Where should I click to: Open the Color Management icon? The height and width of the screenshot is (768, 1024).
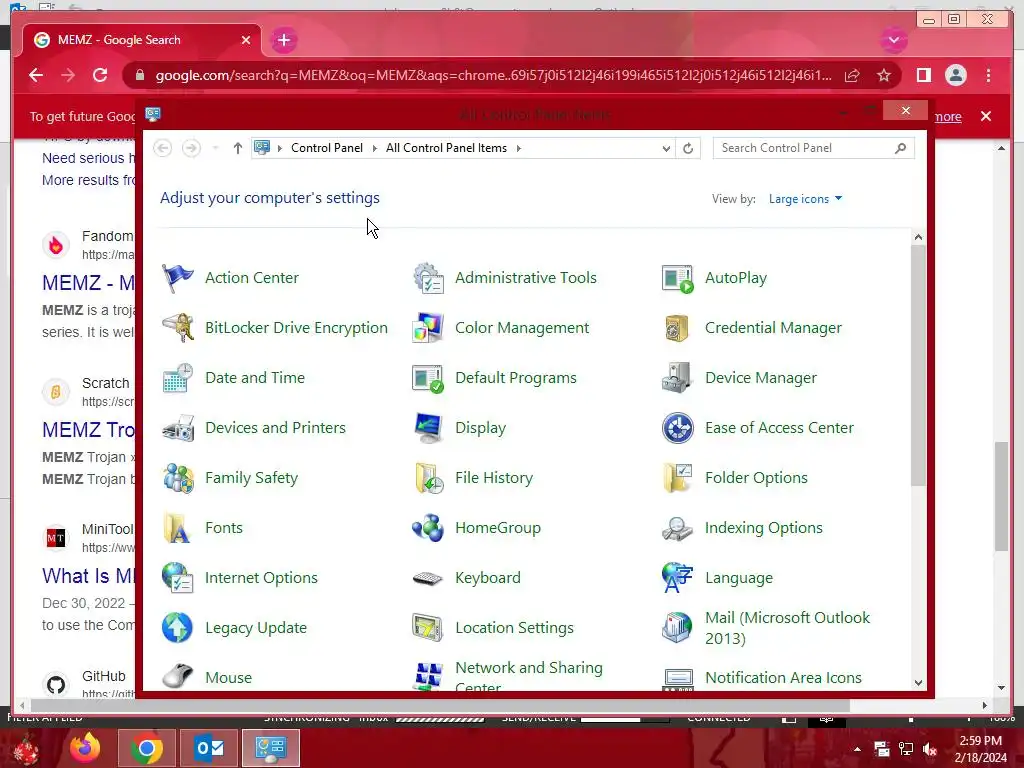(428, 328)
